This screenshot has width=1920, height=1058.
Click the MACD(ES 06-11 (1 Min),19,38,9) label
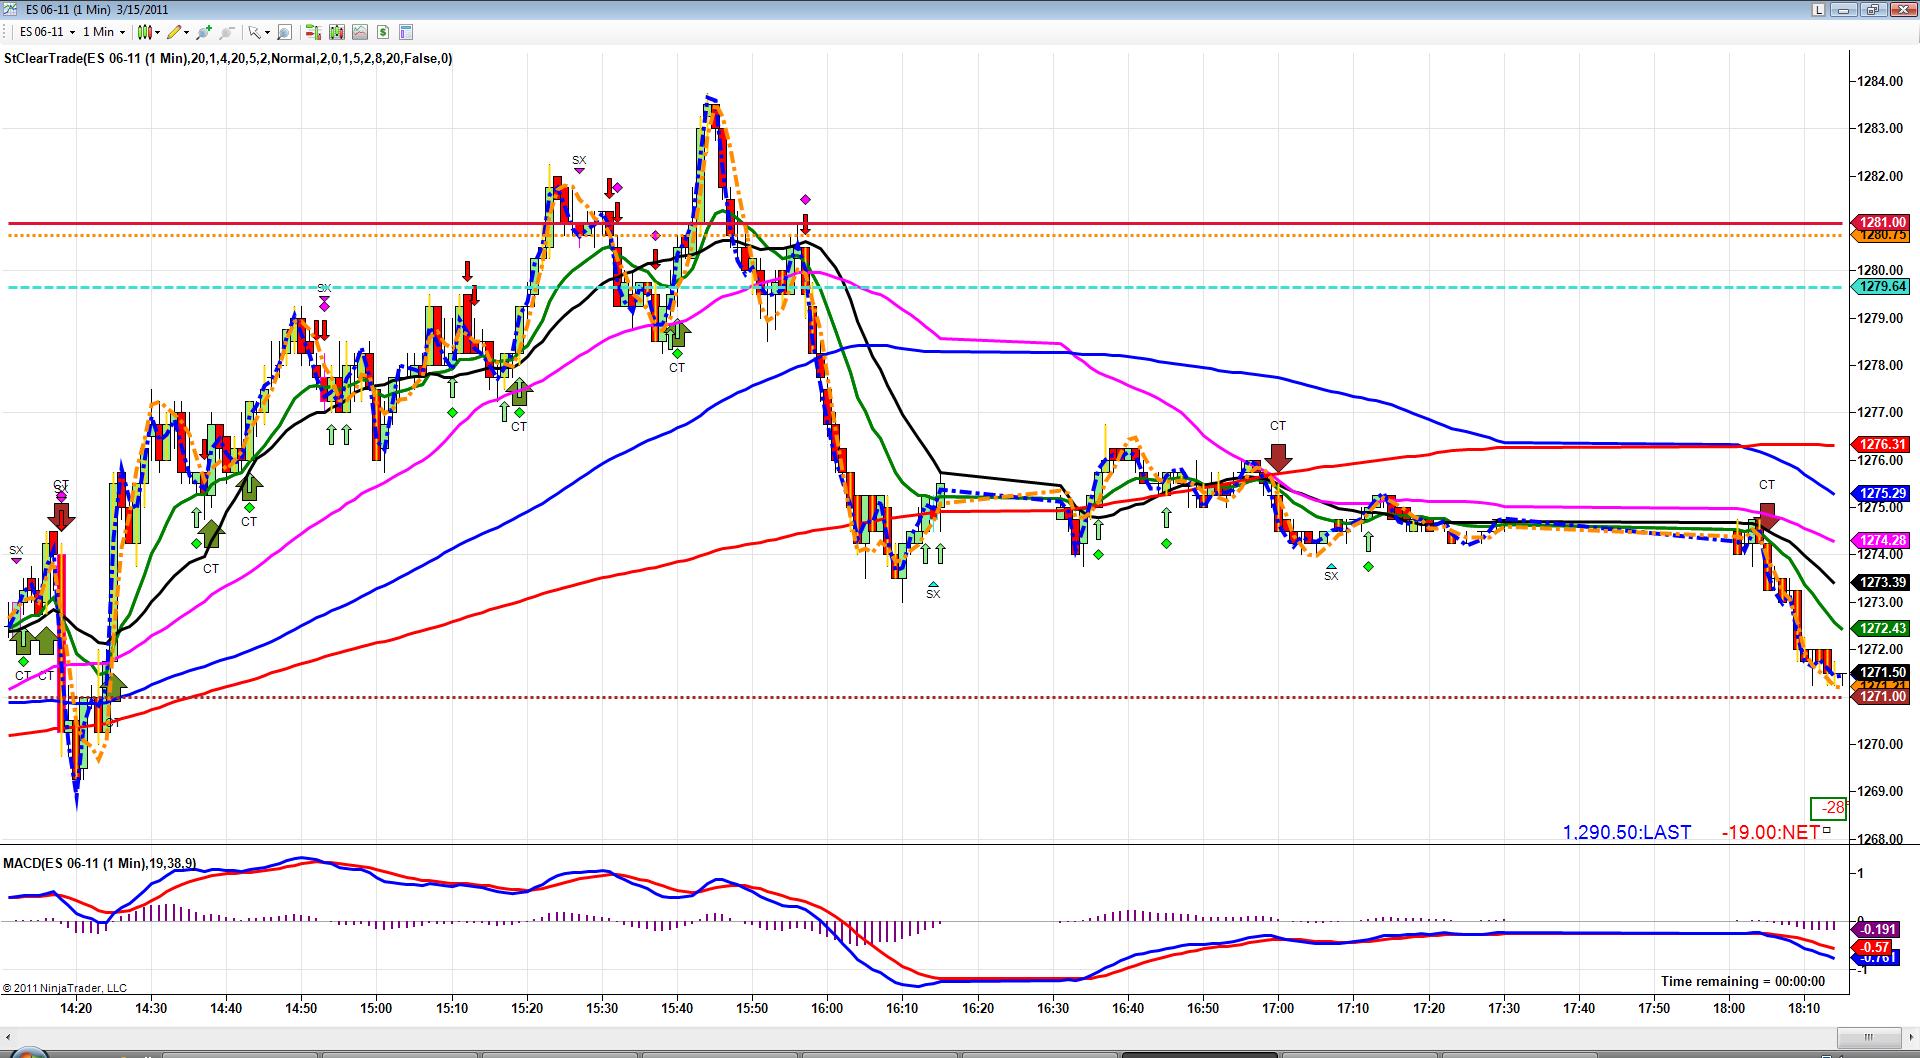[x=100, y=864]
